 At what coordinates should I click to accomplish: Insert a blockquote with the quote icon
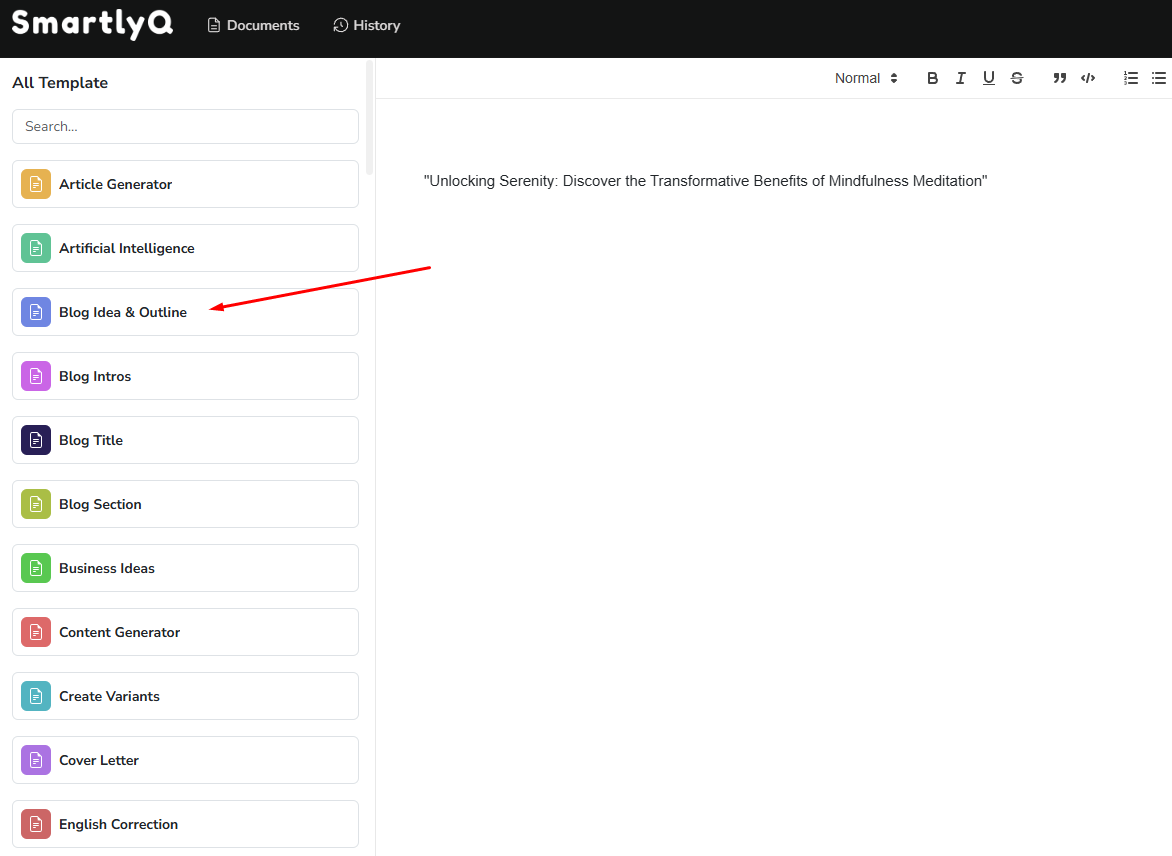pos(1059,78)
